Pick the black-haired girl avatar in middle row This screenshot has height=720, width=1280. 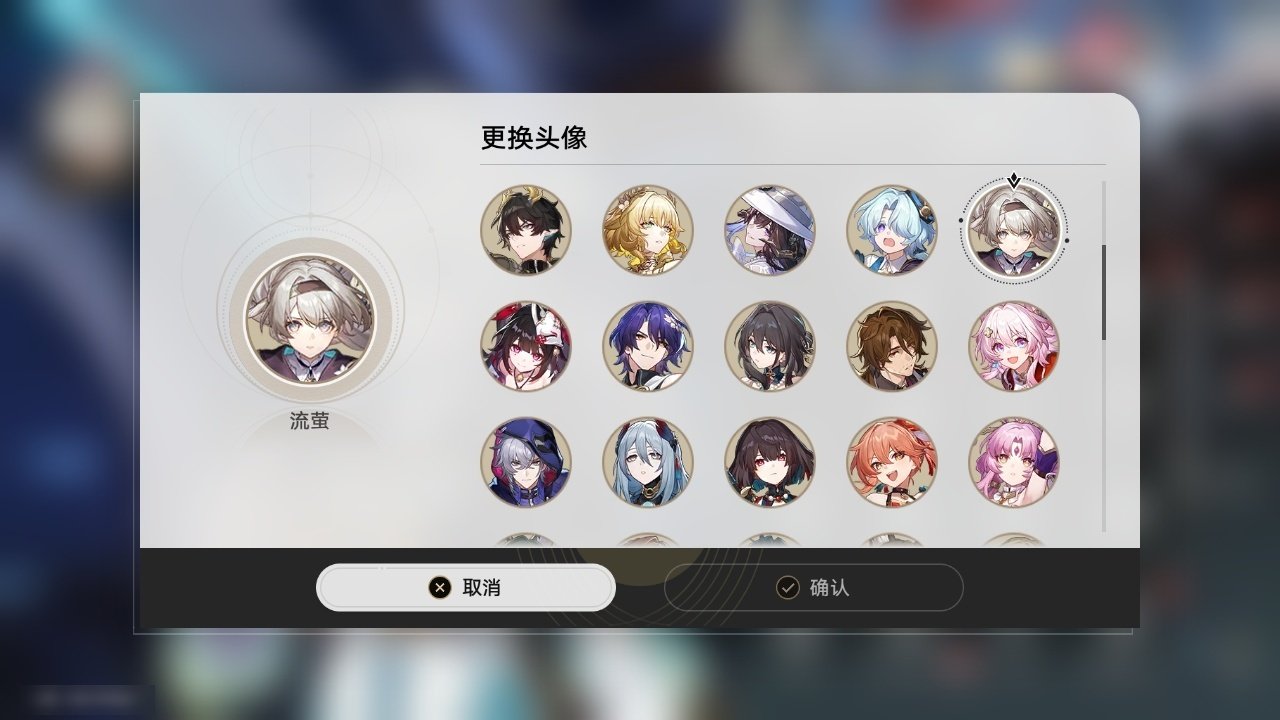[770, 346]
